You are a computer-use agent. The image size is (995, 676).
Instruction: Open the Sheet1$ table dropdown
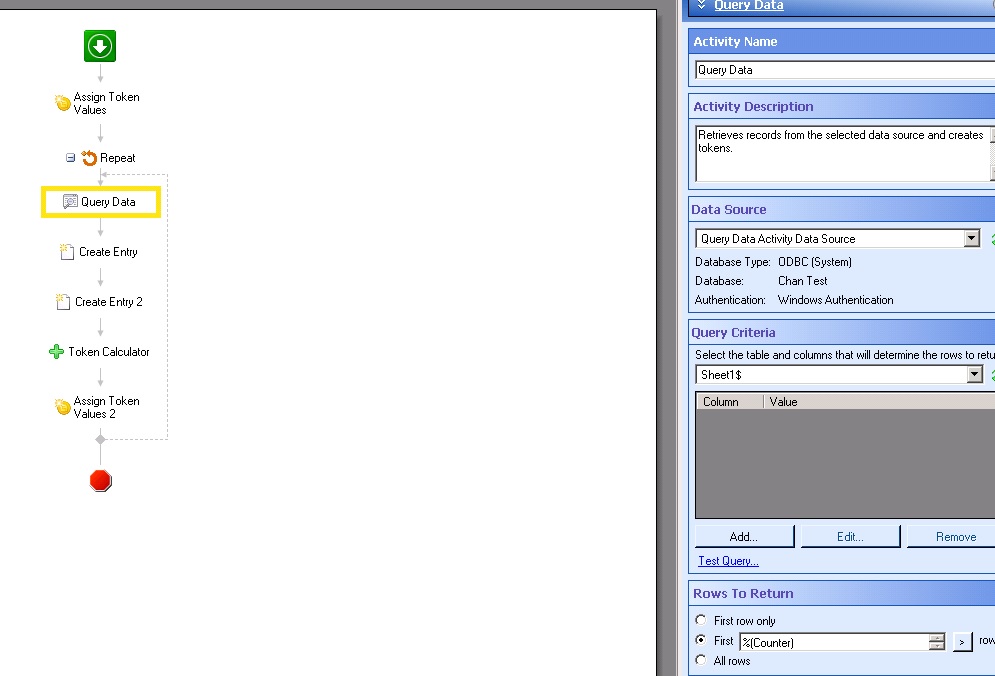(x=975, y=374)
